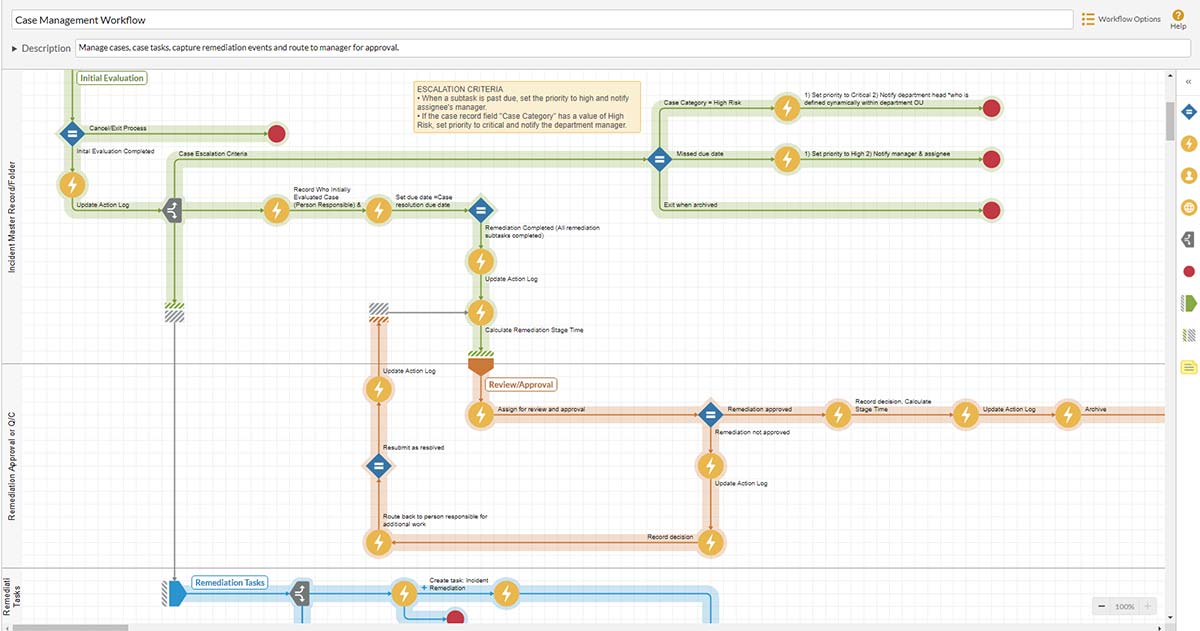
Task: Pick the red end shape in palette
Action: pos(1189,271)
